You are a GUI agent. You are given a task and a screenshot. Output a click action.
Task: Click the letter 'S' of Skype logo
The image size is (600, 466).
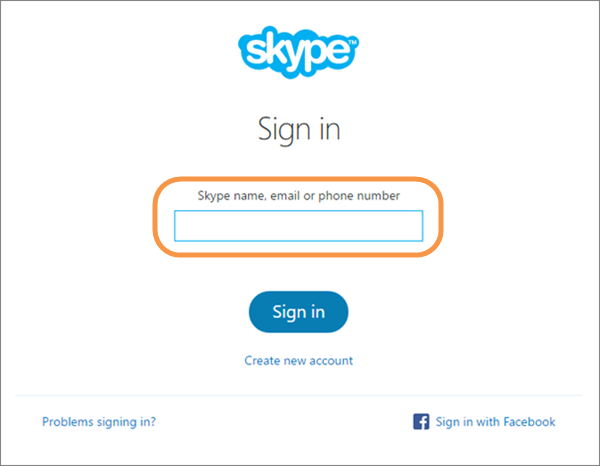[x=254, y=52]
